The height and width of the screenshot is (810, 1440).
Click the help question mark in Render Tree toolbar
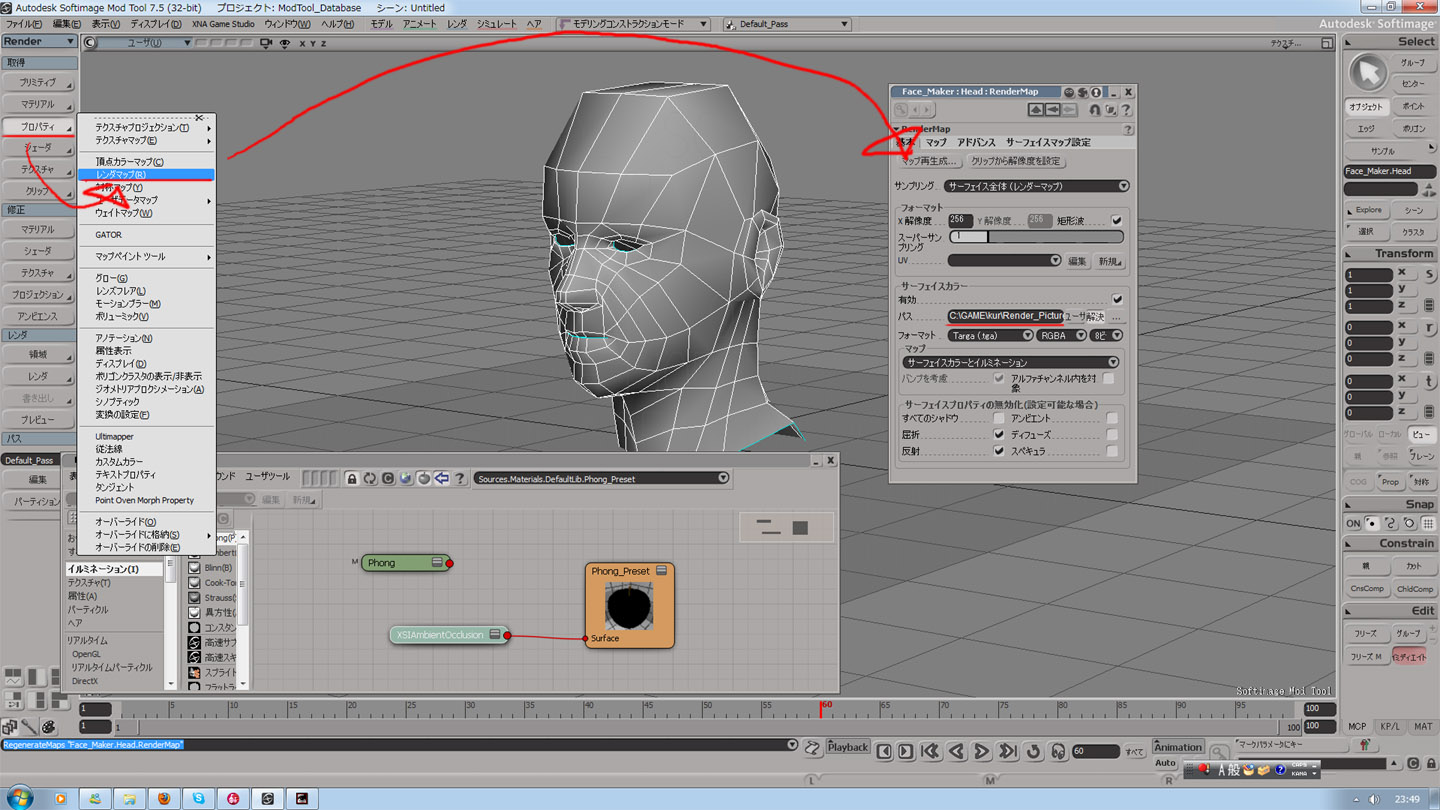click(460, 479)
